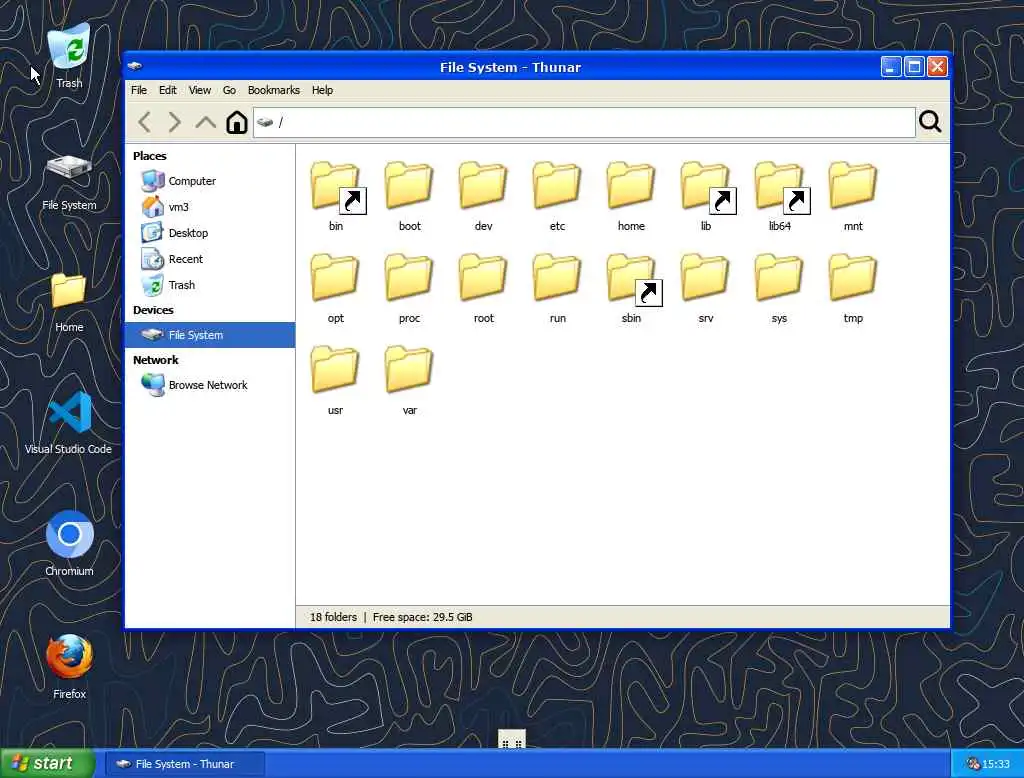The width and height of the screenshot is (1024, 778).
Task: Select the root folder icon
Action: (483, 278)
